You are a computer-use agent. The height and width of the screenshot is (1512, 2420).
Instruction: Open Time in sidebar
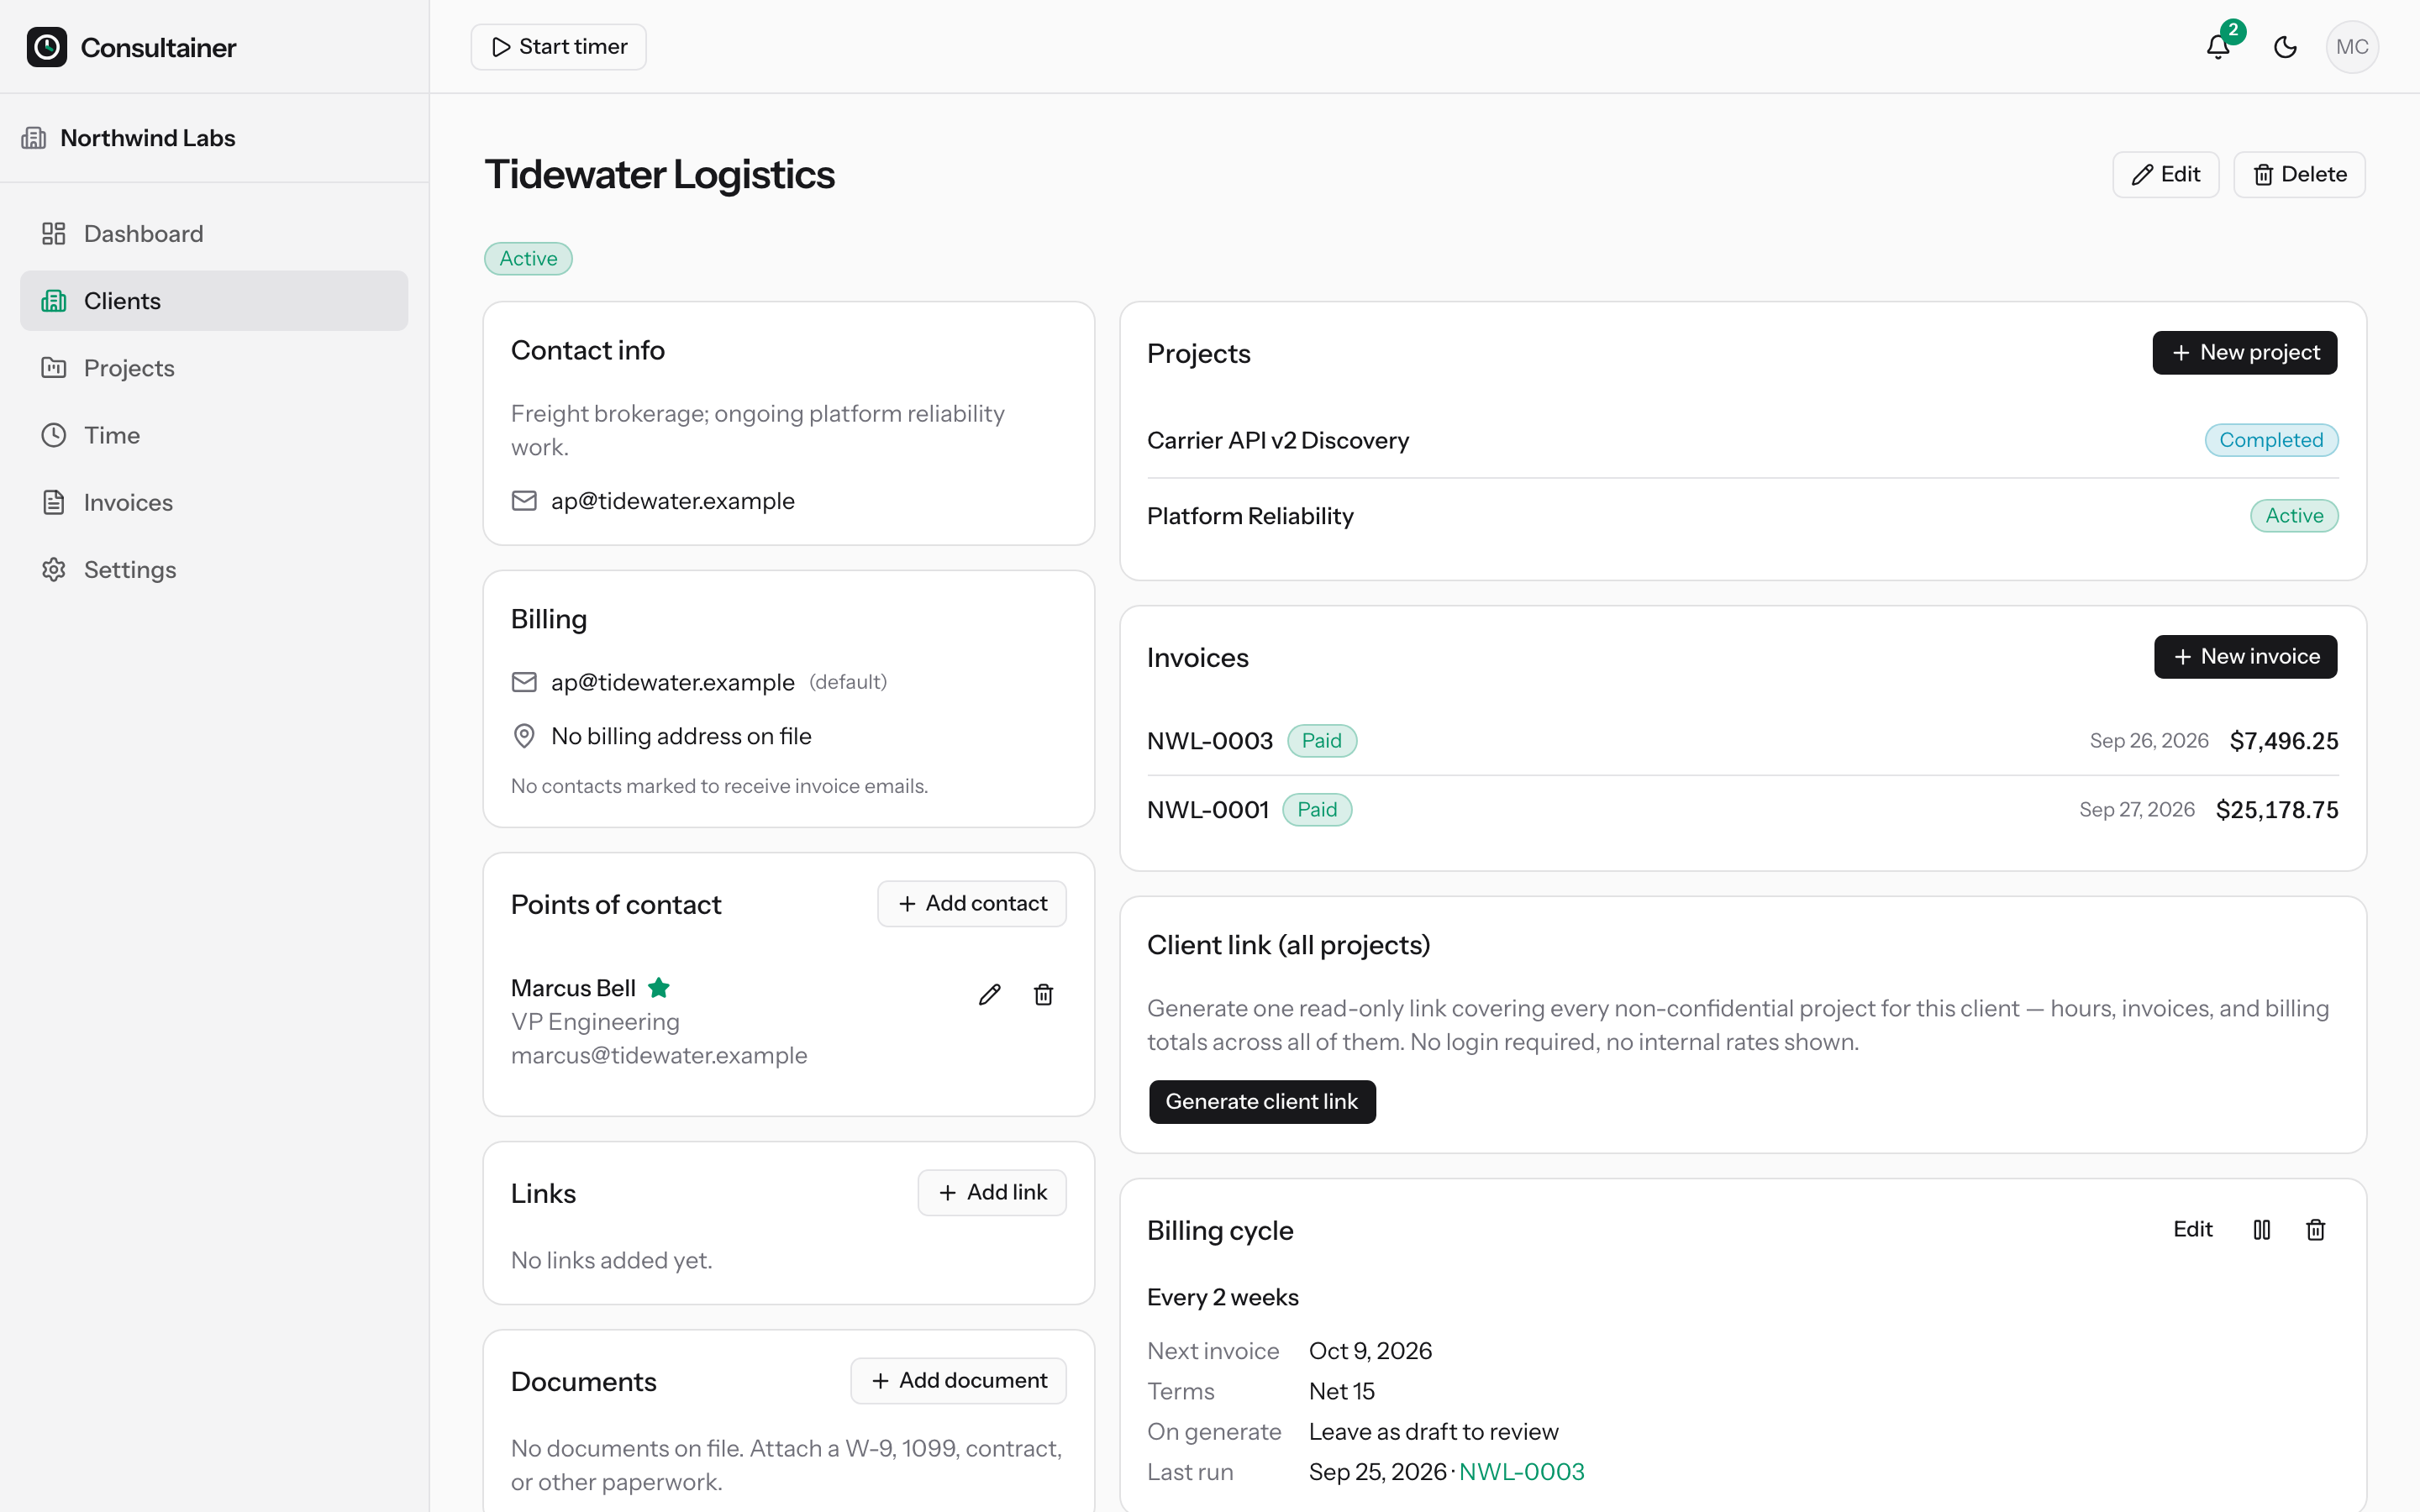214,435
